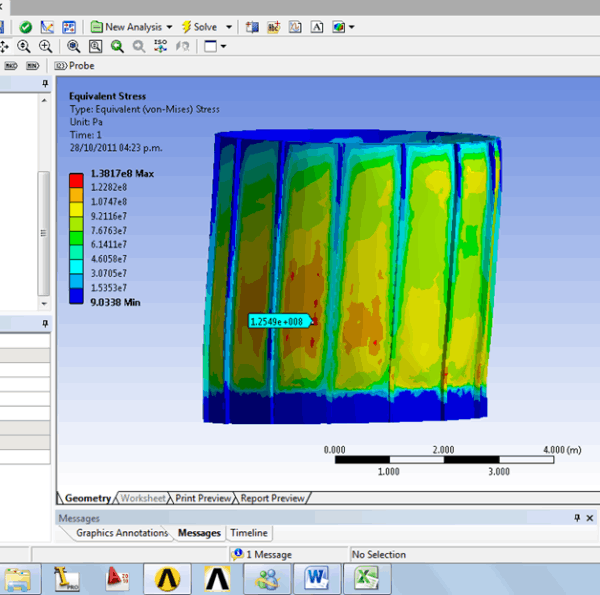Screen dimensions: 600x595
Task: Click the Solve button
Action: [200, 27]
